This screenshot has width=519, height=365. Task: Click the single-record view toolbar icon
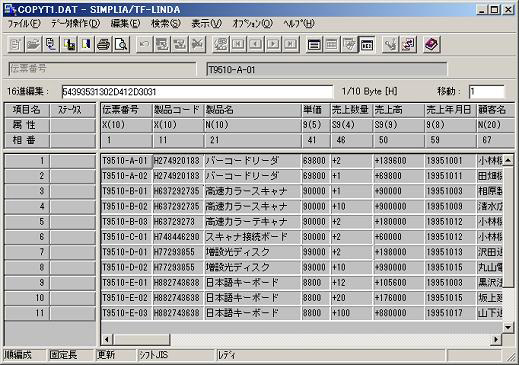[x=314, y=44]
